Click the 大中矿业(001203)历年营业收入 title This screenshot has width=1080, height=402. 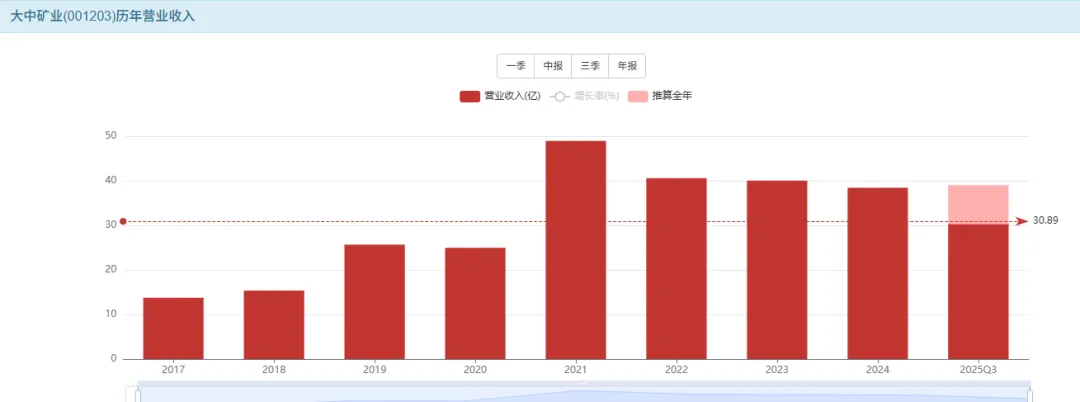click(102, 17)
